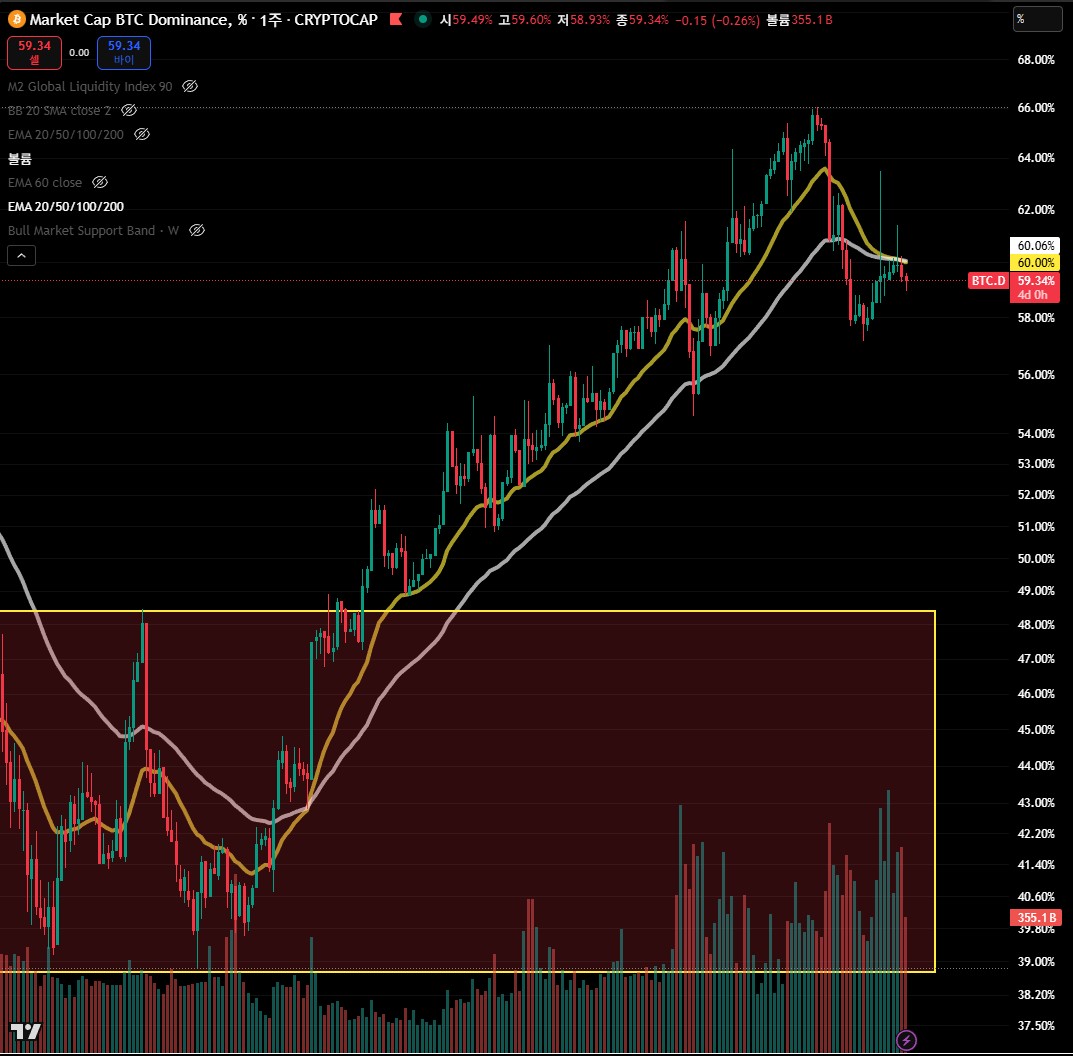Image resolution: width=1073 pixels, height=1056 pixels.
Task: Unhide the greyed EMA 20/50/100/200 indicator
Action: (x=142, y=134)
